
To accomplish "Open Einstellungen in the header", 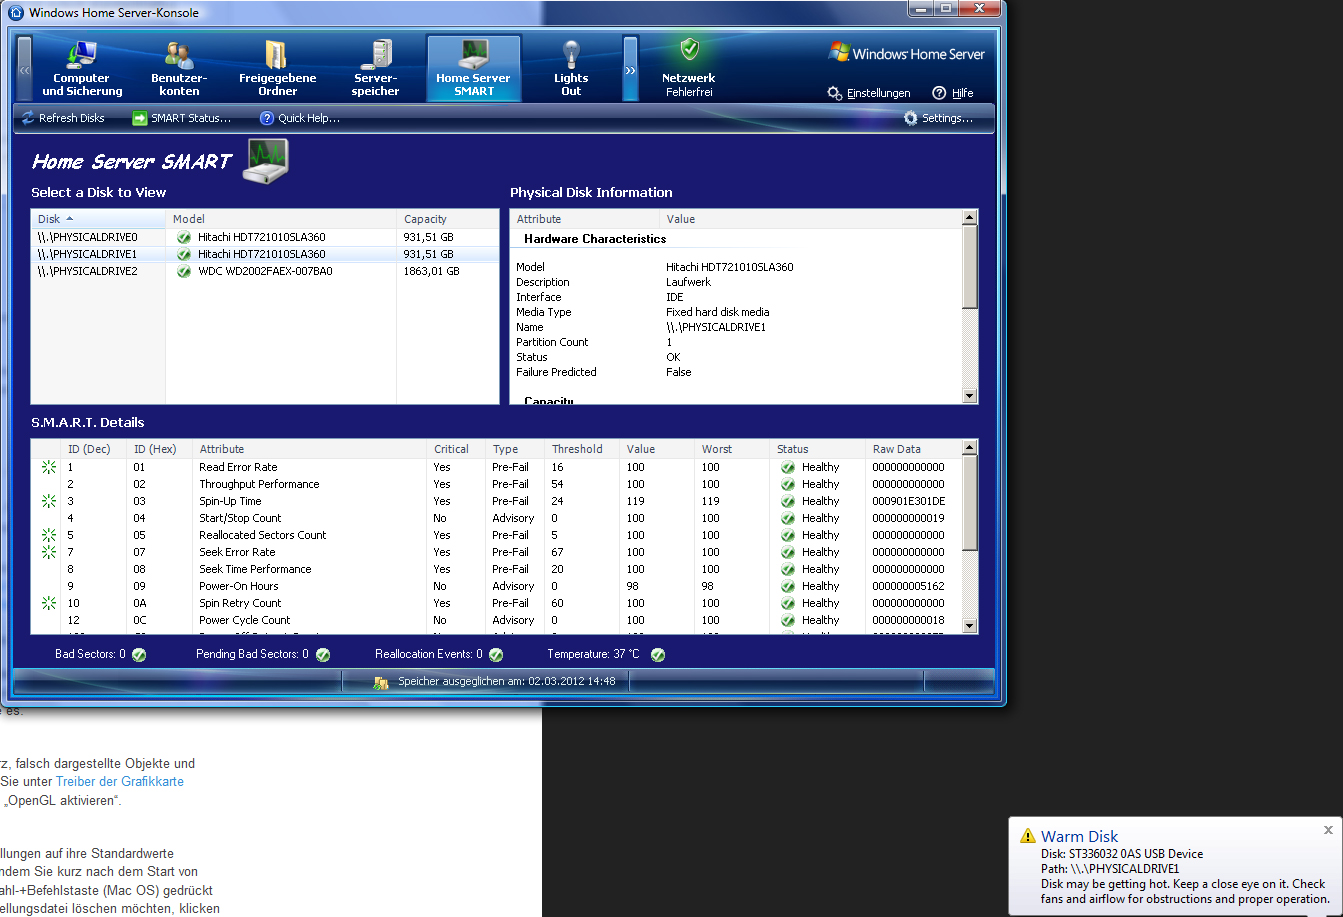I will tap(869, 93).
